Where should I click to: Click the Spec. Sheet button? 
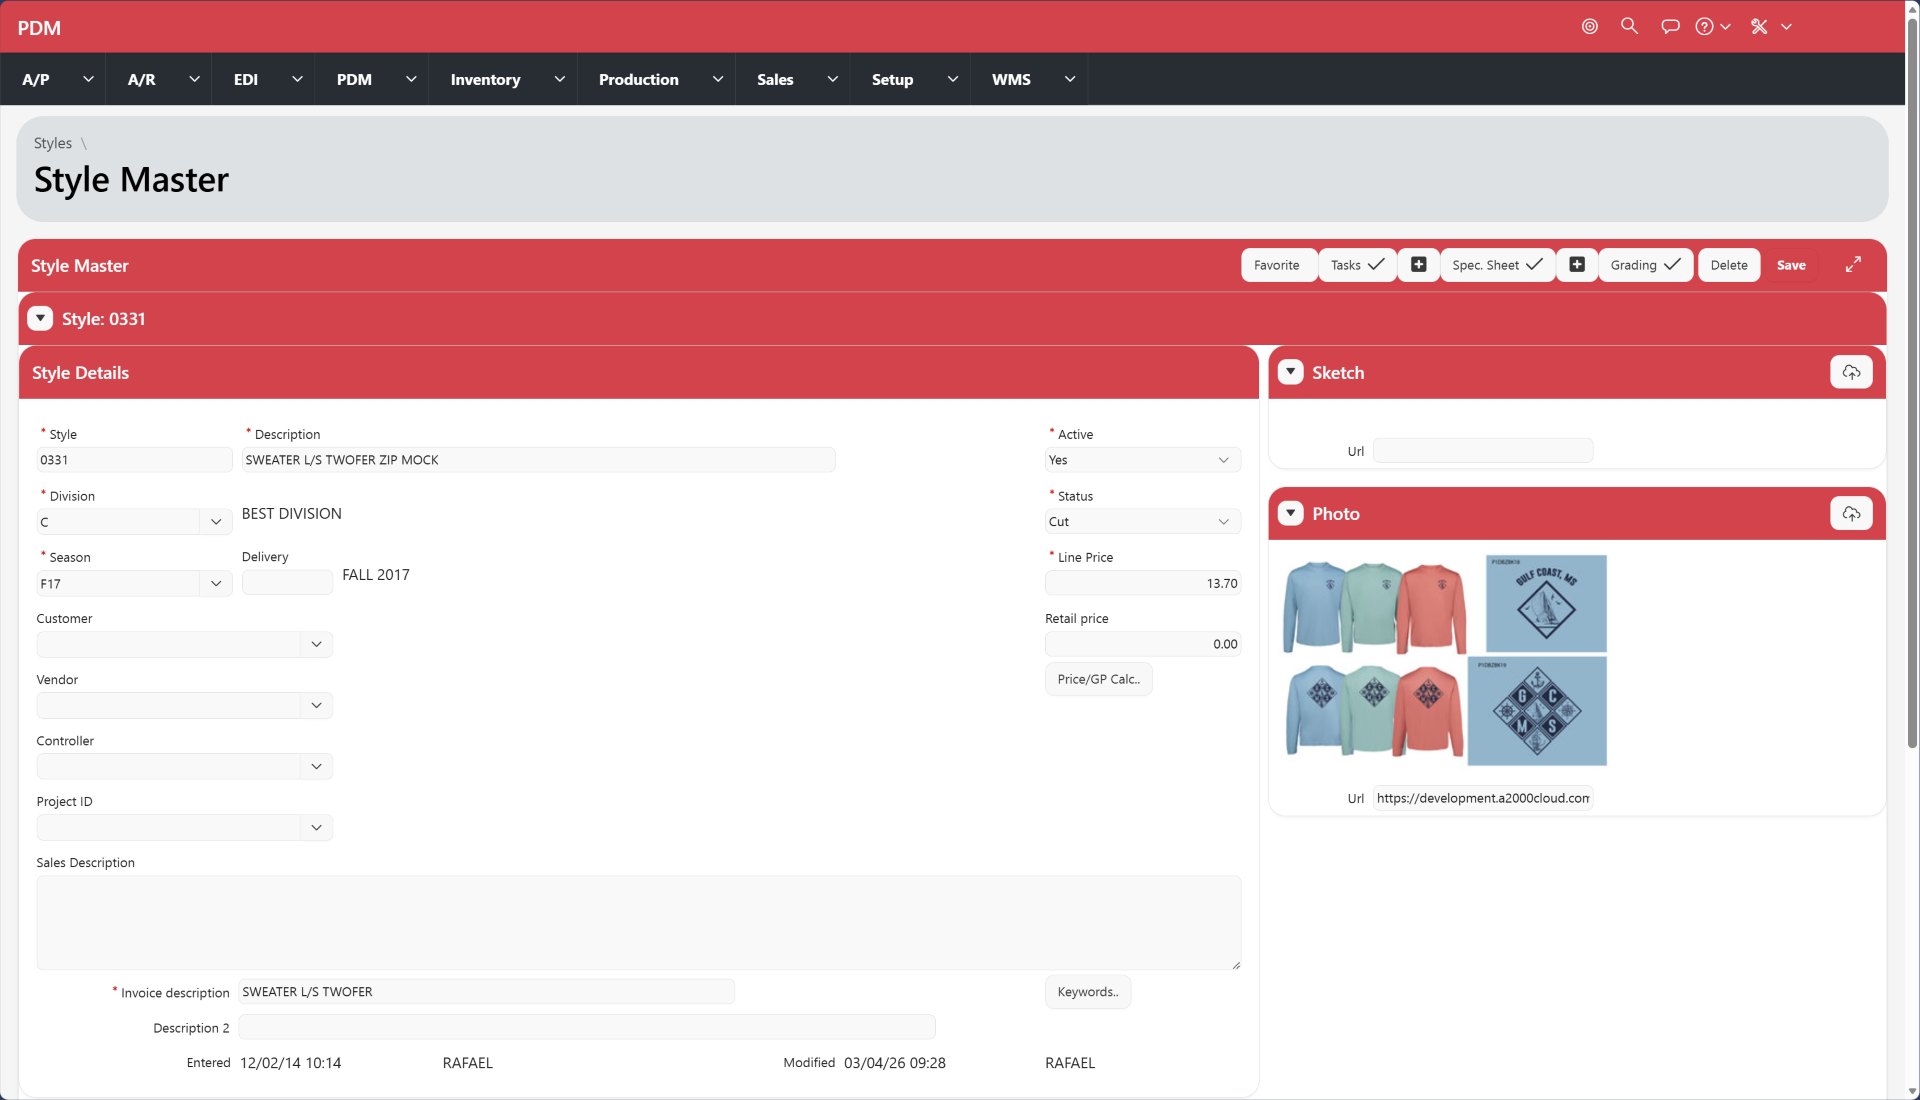tap(1497, 265)
